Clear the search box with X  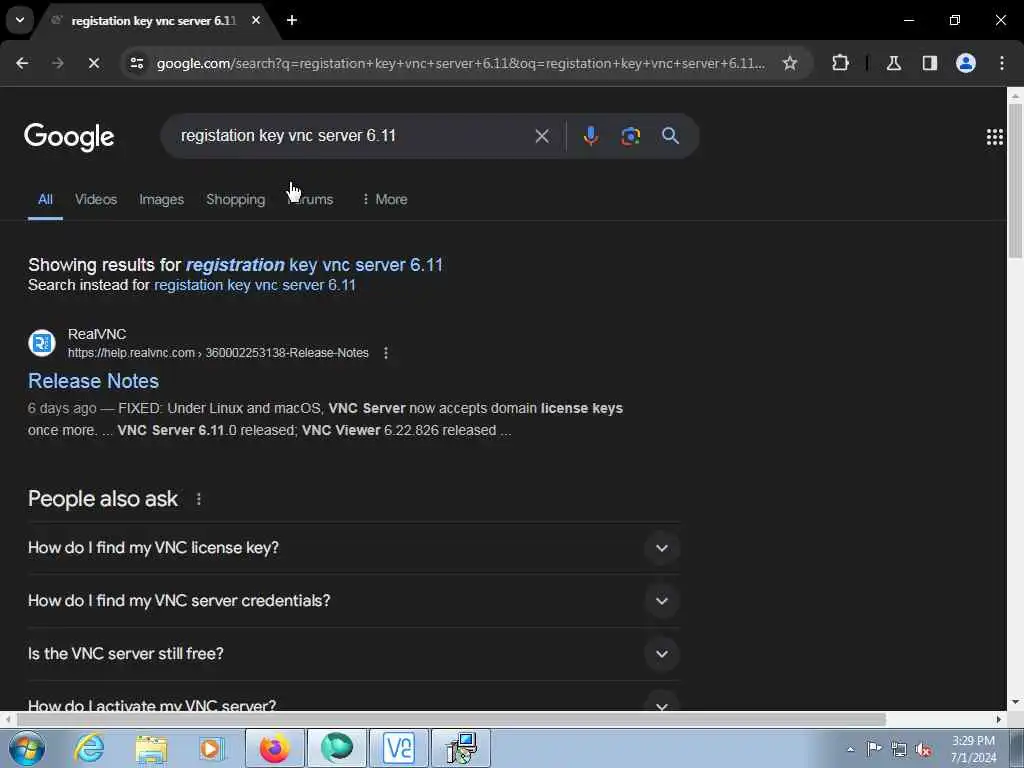[x=541, y=136]
